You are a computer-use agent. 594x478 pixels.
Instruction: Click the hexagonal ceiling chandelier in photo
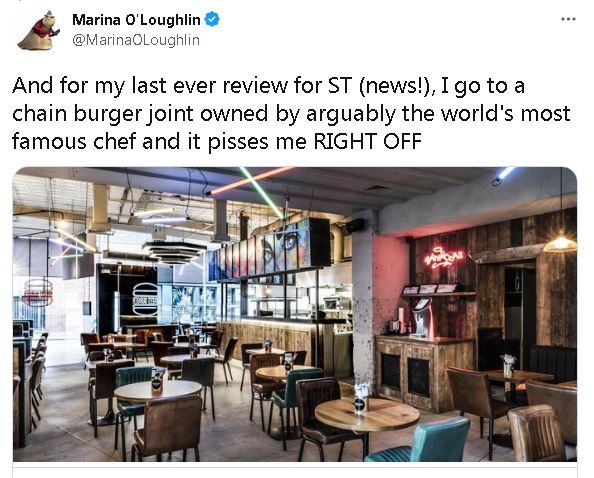(x=174, y=252)
